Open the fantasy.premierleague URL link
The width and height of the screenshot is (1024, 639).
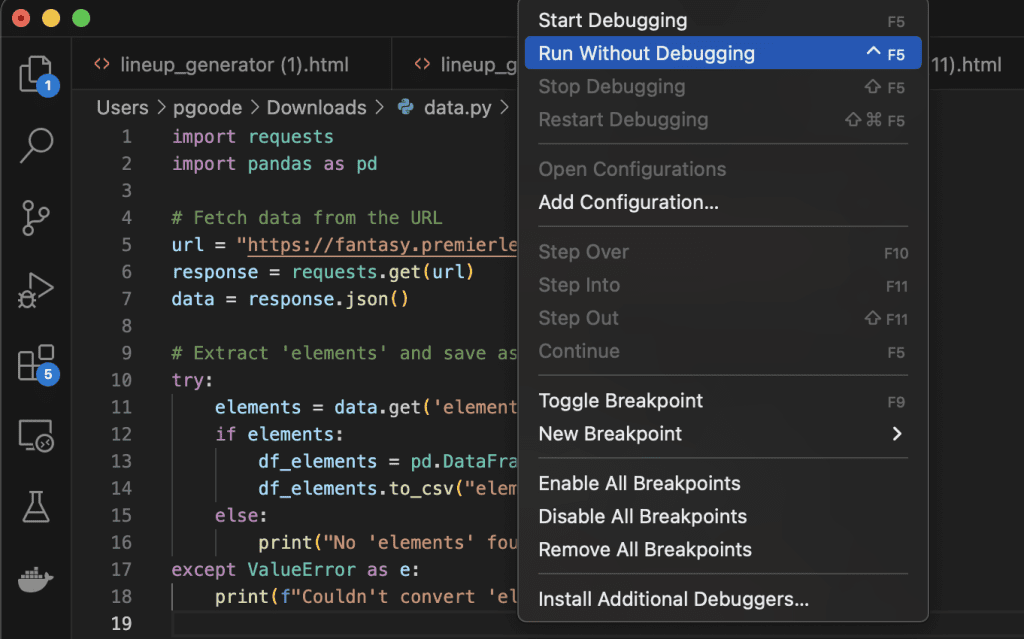pyautogui.click(x=383, y=245)
